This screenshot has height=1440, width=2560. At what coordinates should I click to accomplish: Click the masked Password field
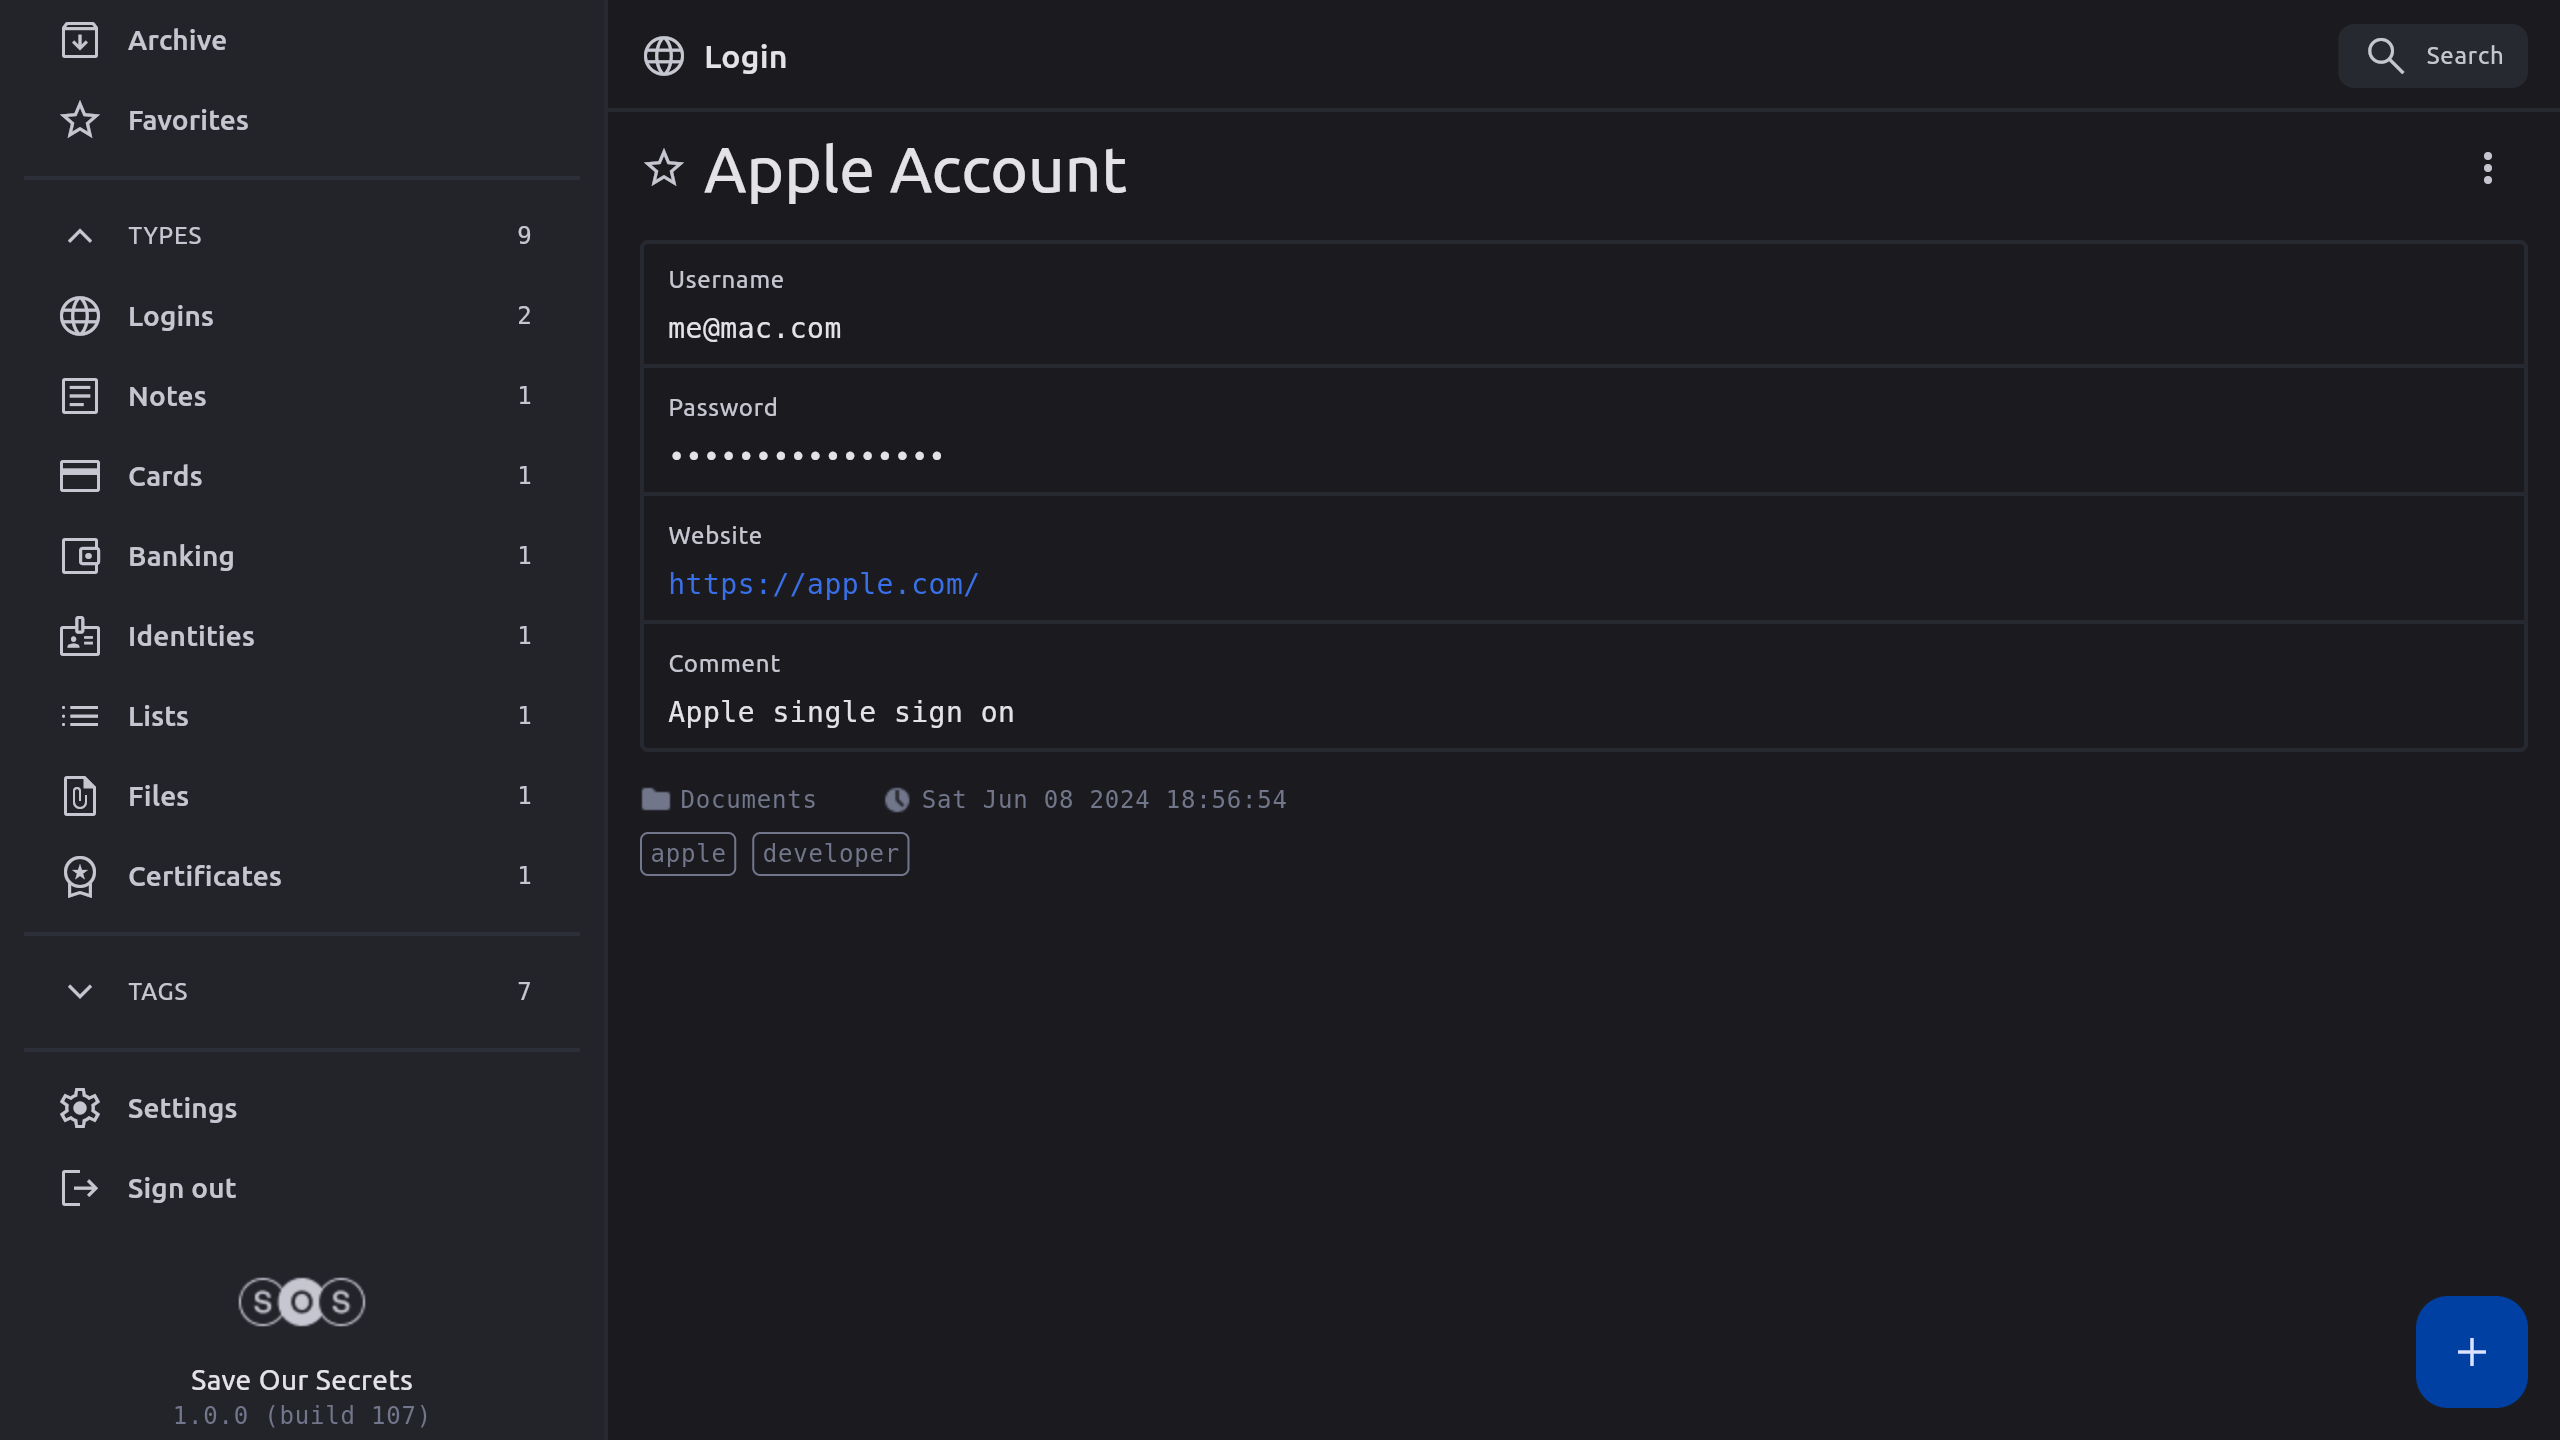[806, 456]
